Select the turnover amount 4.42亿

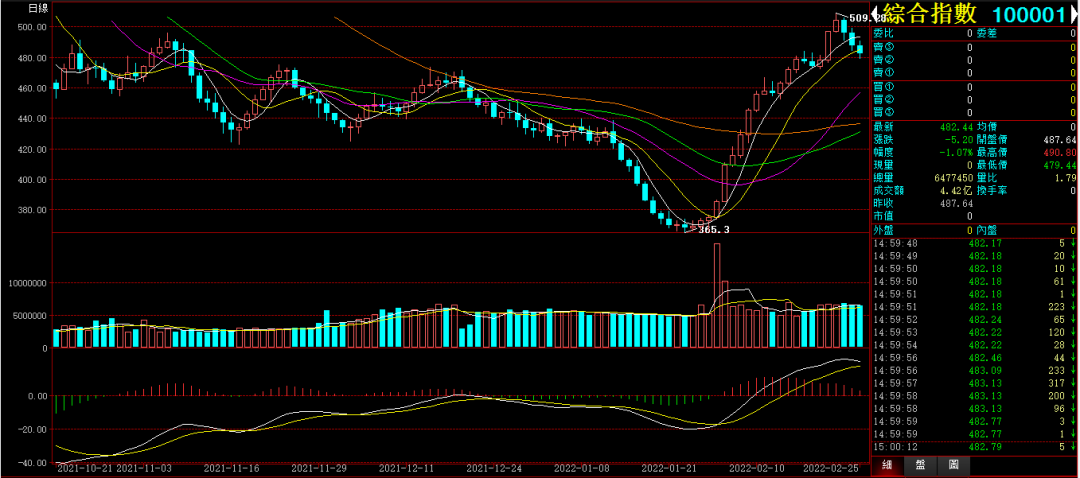click(x=956, y=191)
